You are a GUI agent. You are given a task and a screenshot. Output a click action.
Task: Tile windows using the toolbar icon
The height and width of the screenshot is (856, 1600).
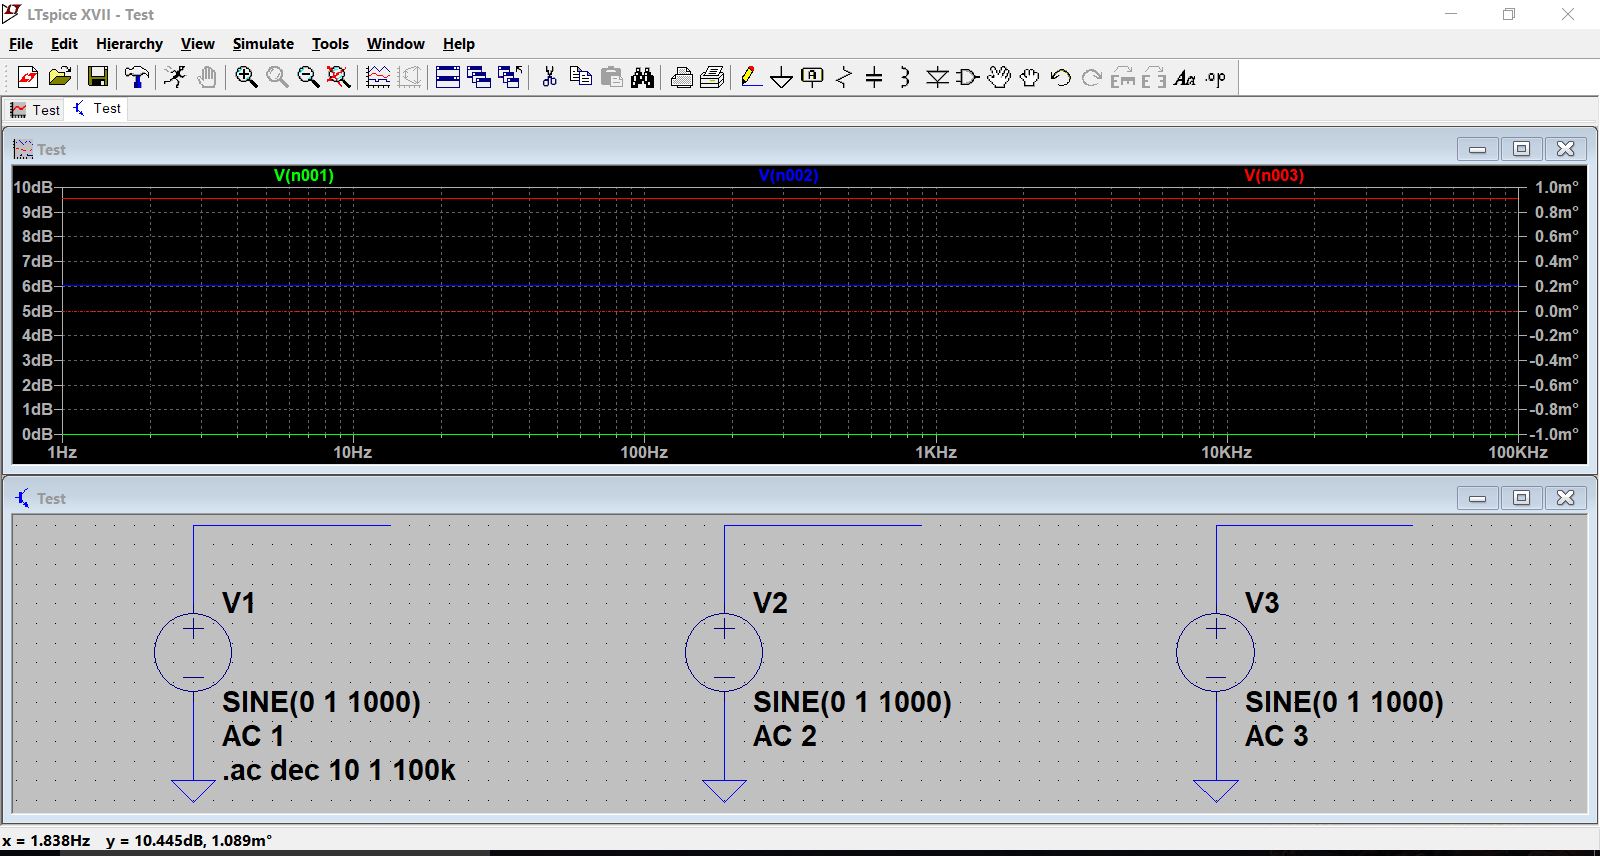point(448,77)
